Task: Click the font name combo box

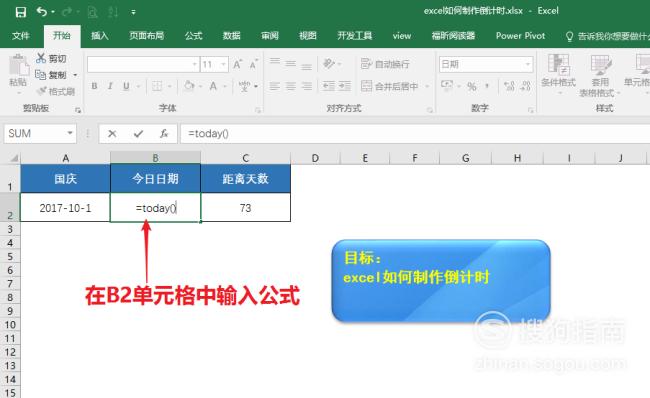Action: click(x=143, y=64)
